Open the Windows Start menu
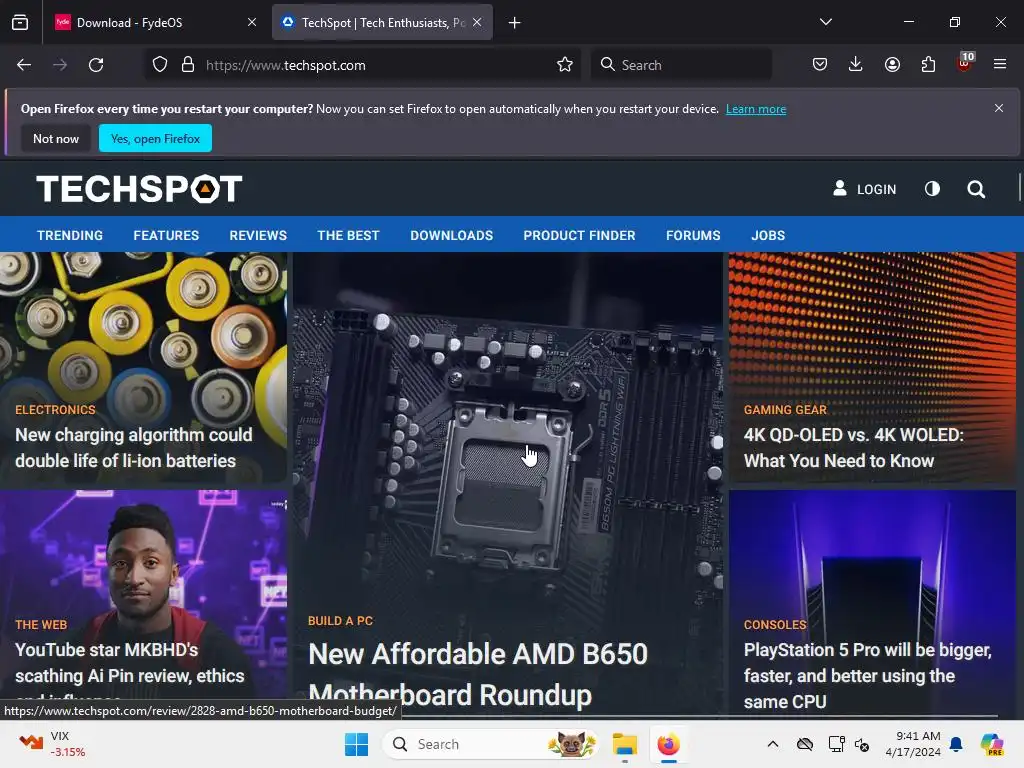 pyautogui.click(x=357, y=744)
